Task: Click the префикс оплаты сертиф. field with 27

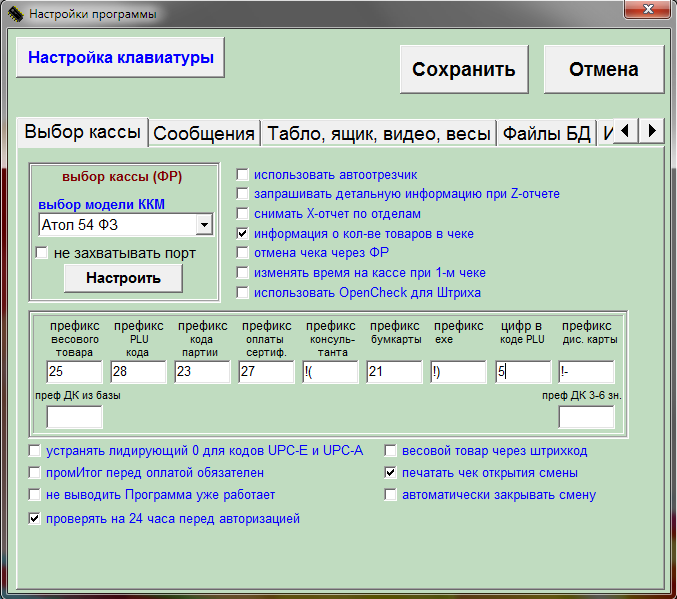Action: [266, 371]
